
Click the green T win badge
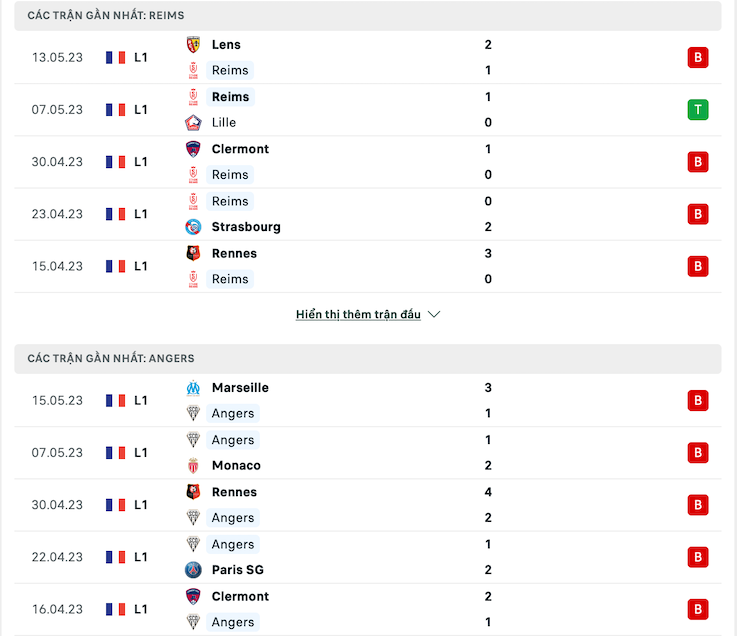[x=698, y=110]
